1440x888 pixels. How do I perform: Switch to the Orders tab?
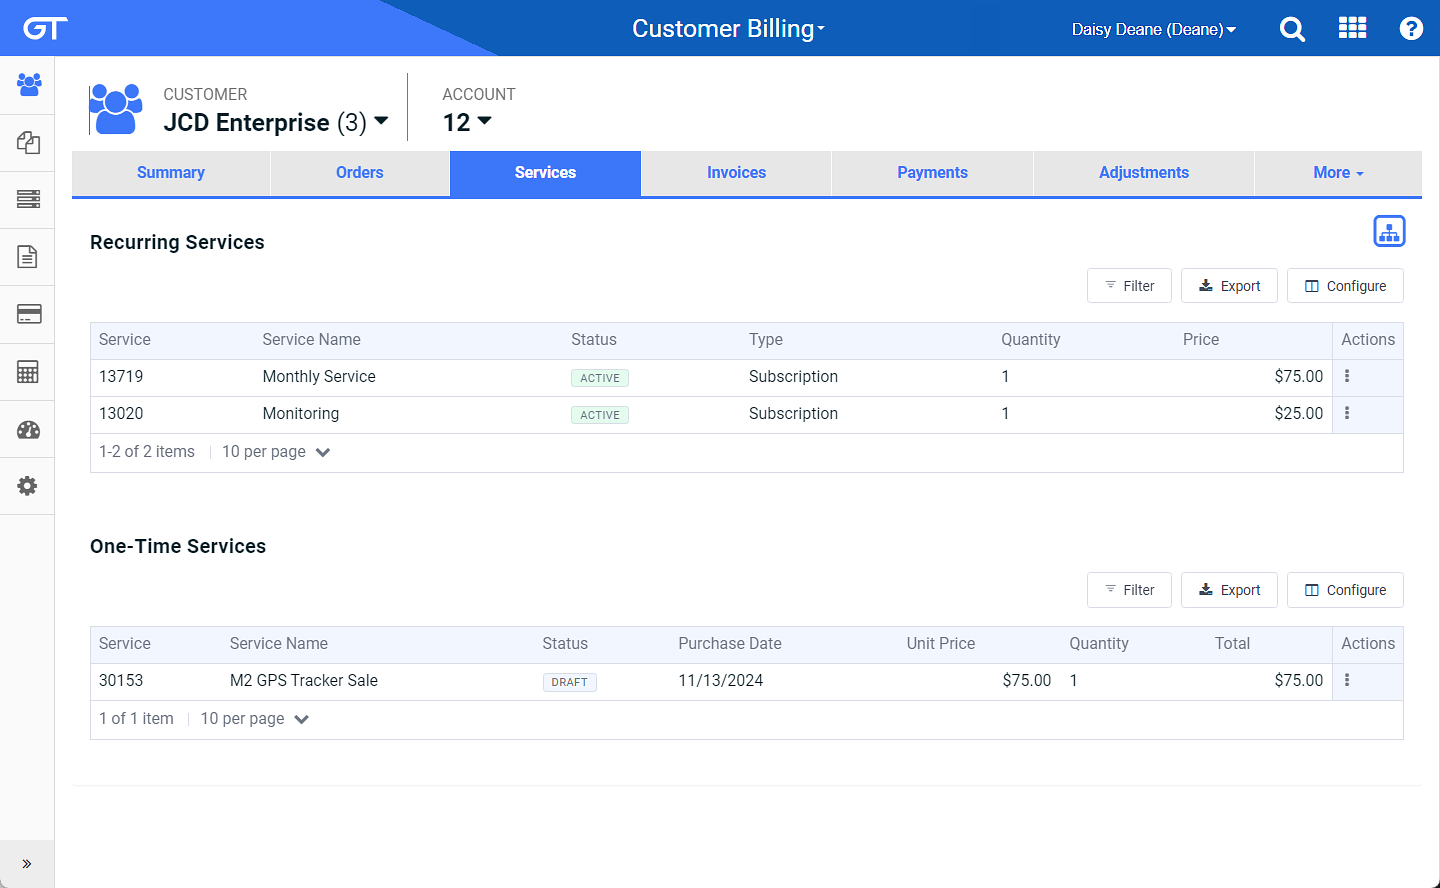(x=360, y=173)
